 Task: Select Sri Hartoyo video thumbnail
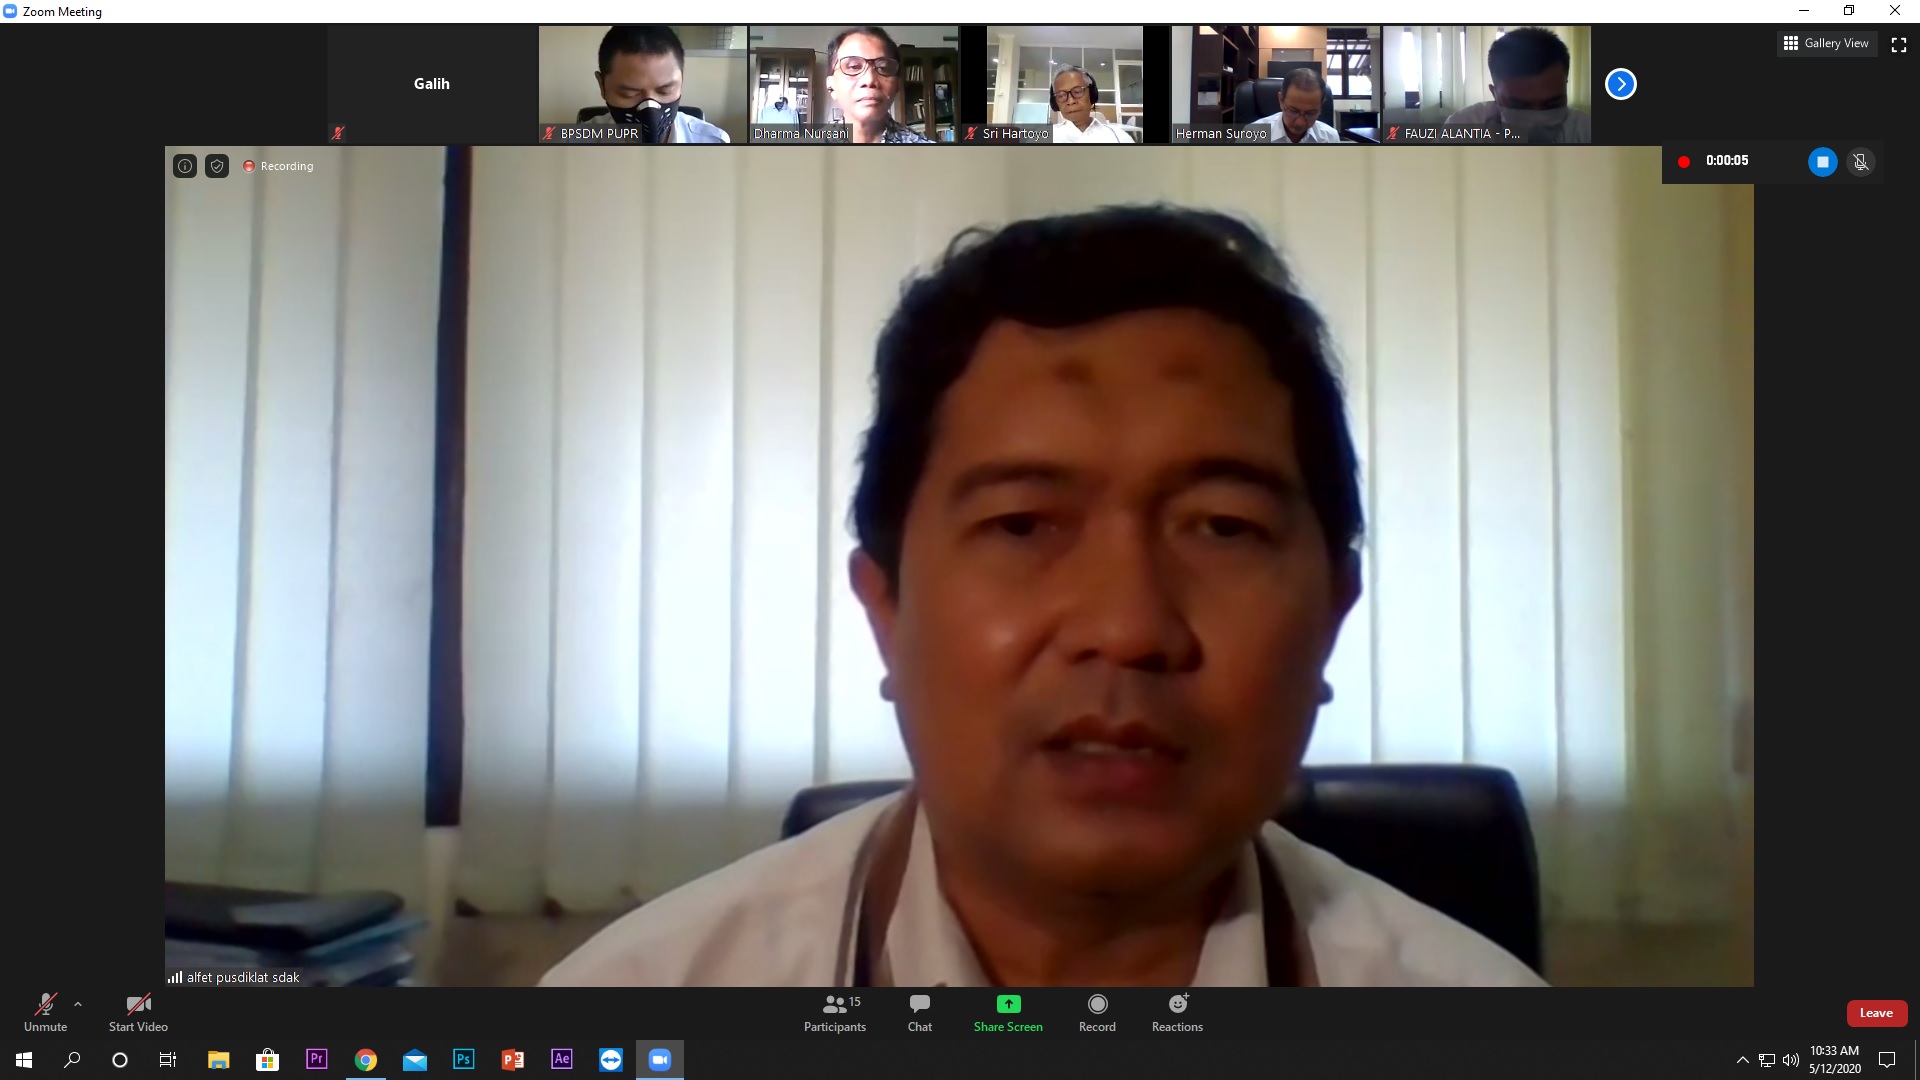(1064, 84)
